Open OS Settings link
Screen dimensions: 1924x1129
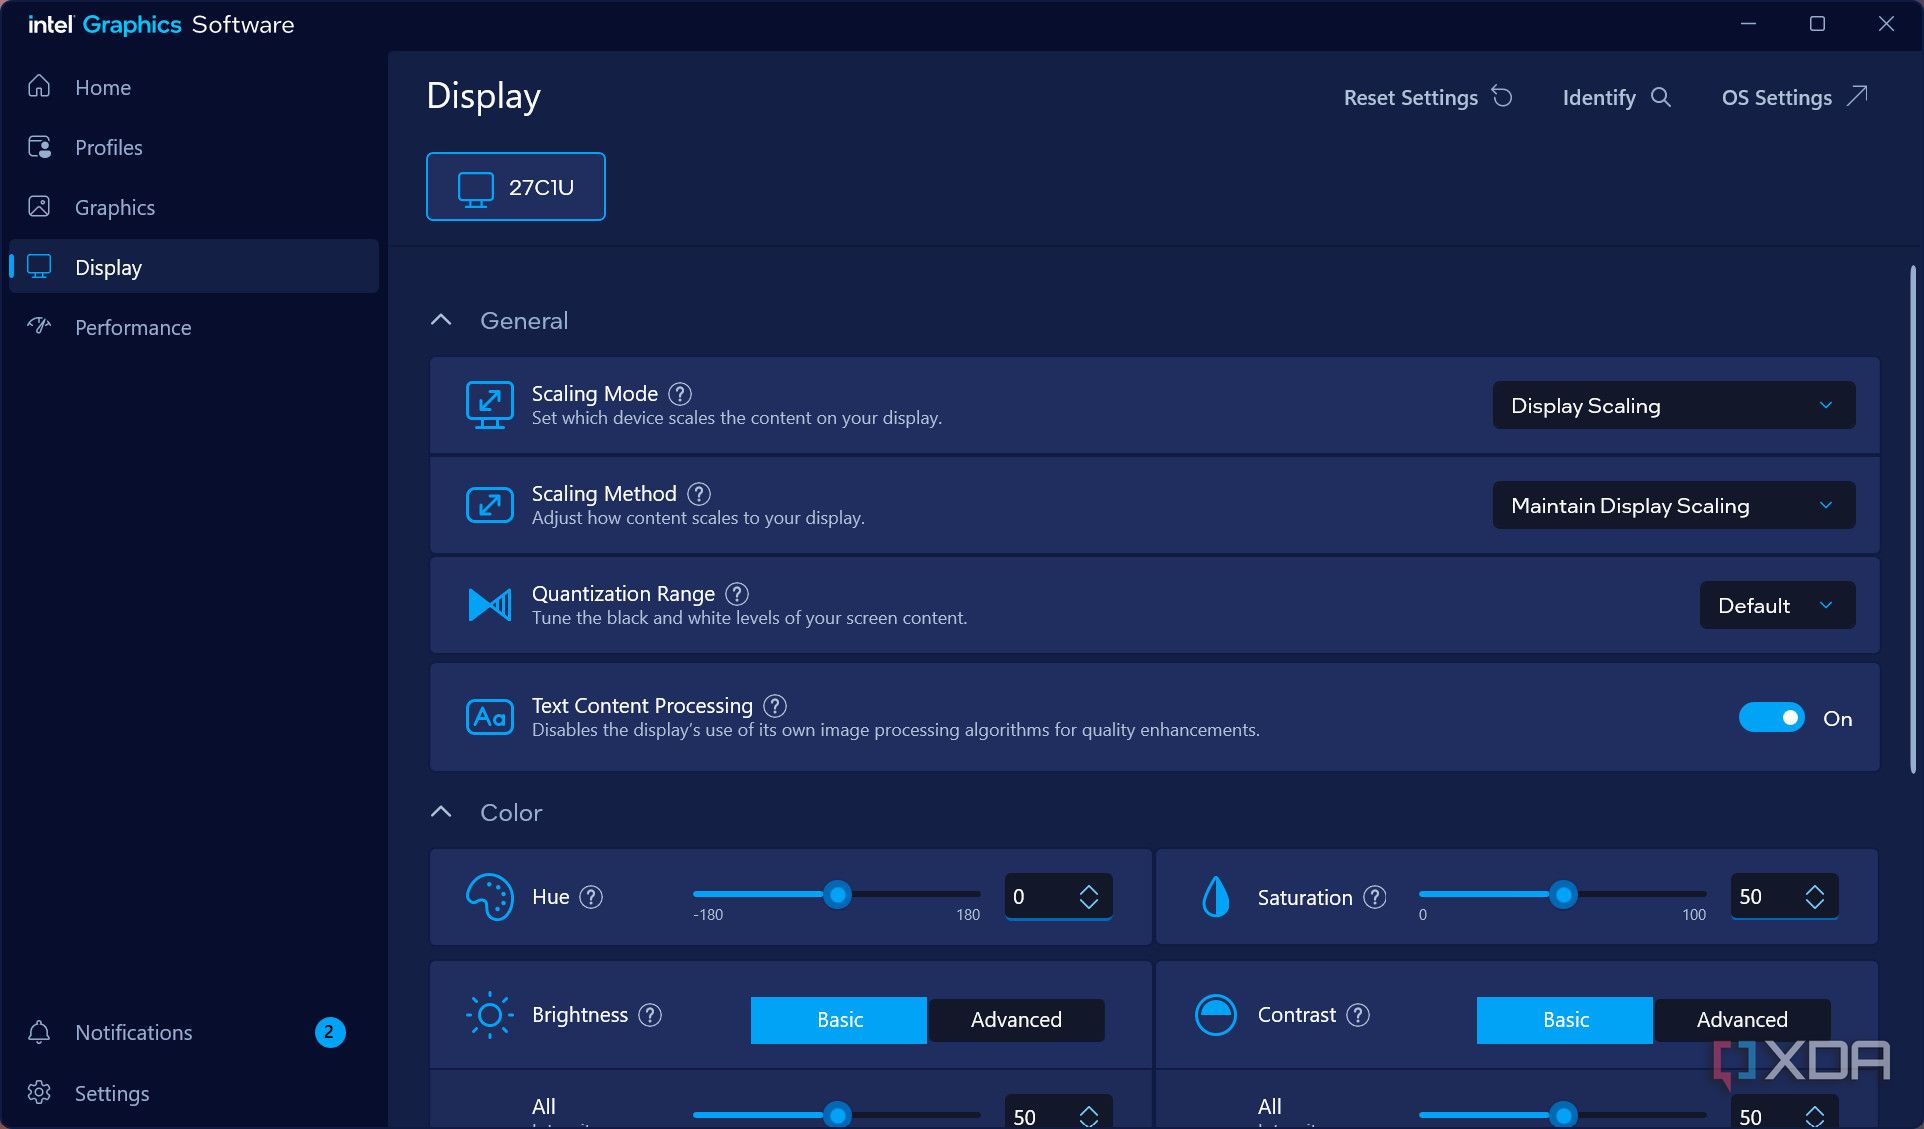click(x=1794, y=97)
